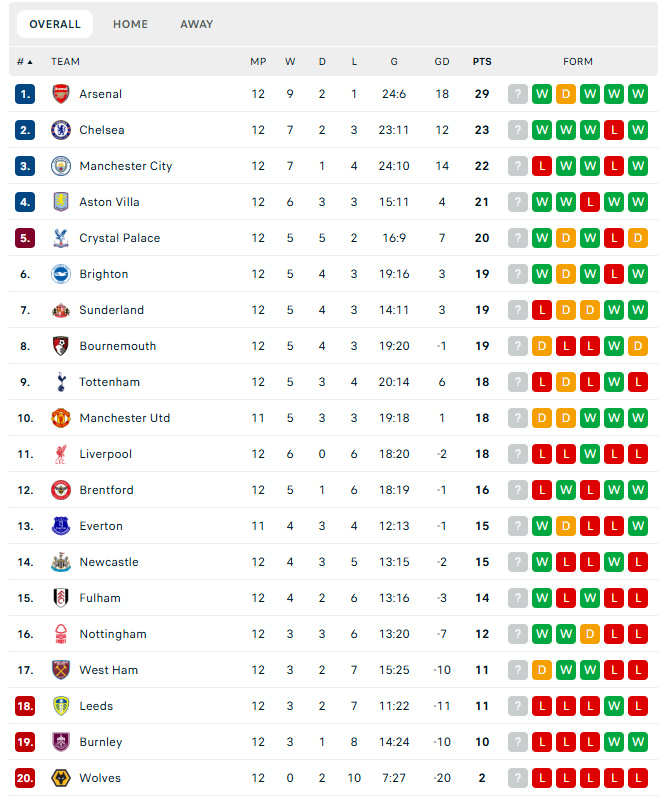The image size is (661, 798).
Task: Click the Crystal Palace crest icon
Action: (x=61, y=238)
